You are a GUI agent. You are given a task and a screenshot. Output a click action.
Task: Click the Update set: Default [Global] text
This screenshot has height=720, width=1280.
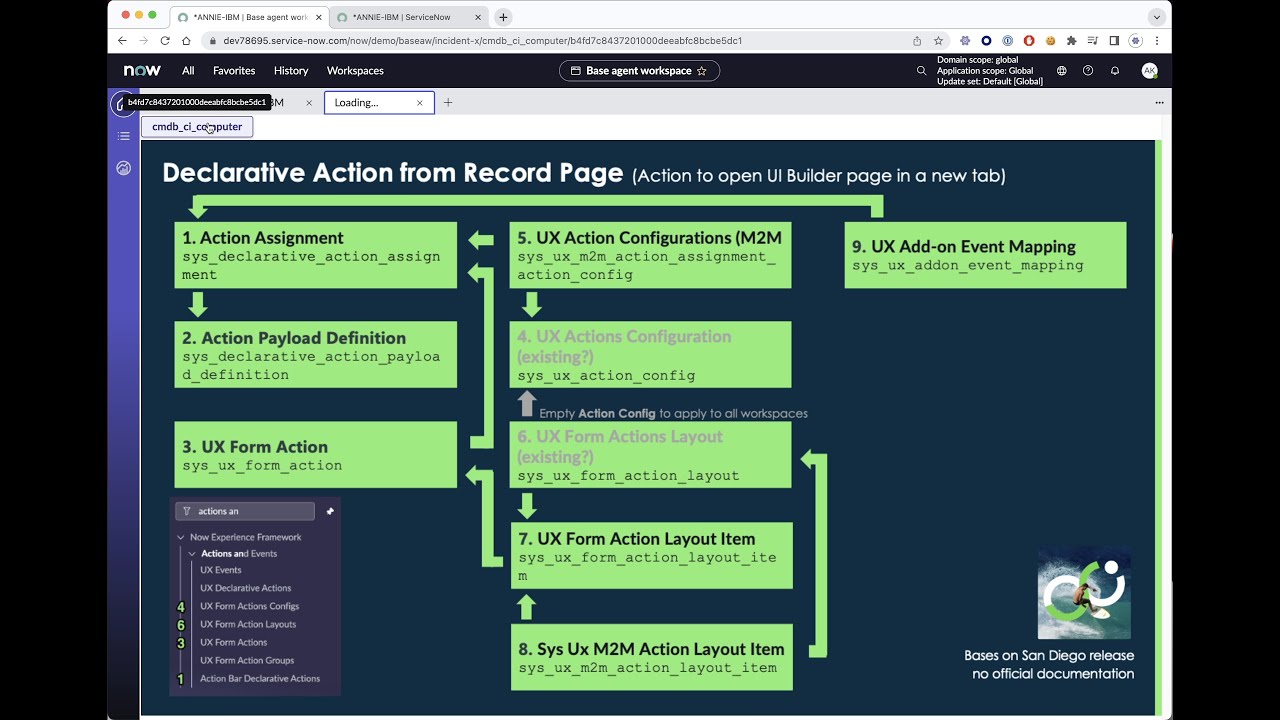(989, 82)
